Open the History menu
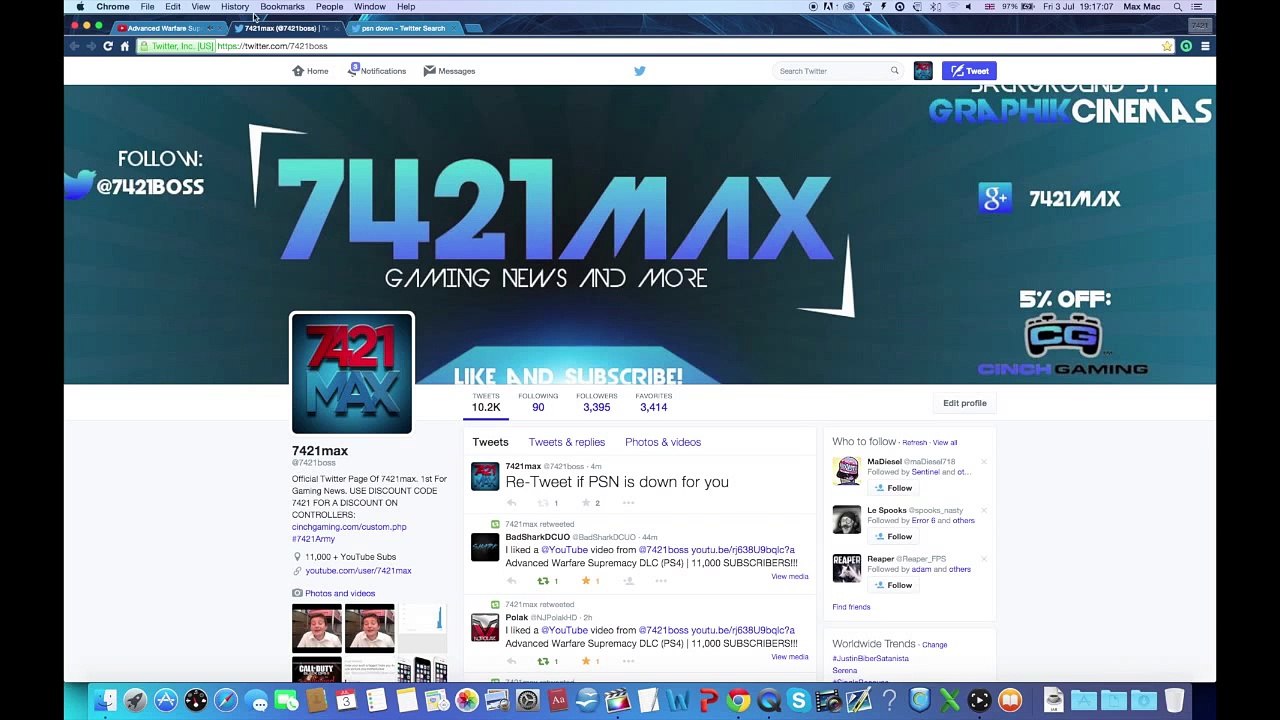 coord(235,7)
